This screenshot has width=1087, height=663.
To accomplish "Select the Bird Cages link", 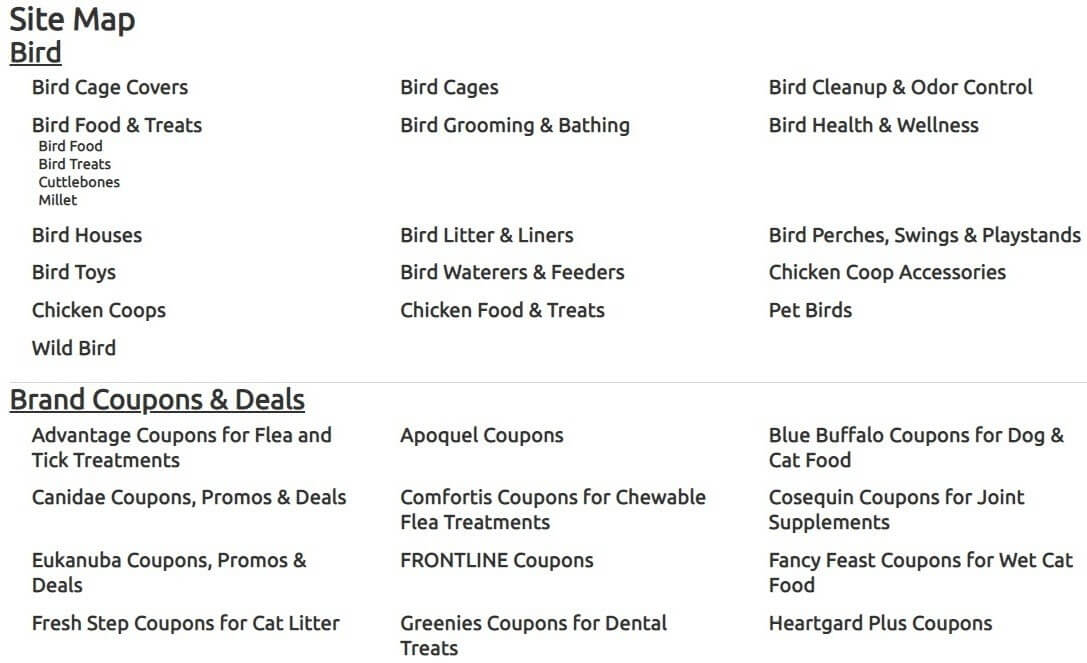I will coord(449,87).
